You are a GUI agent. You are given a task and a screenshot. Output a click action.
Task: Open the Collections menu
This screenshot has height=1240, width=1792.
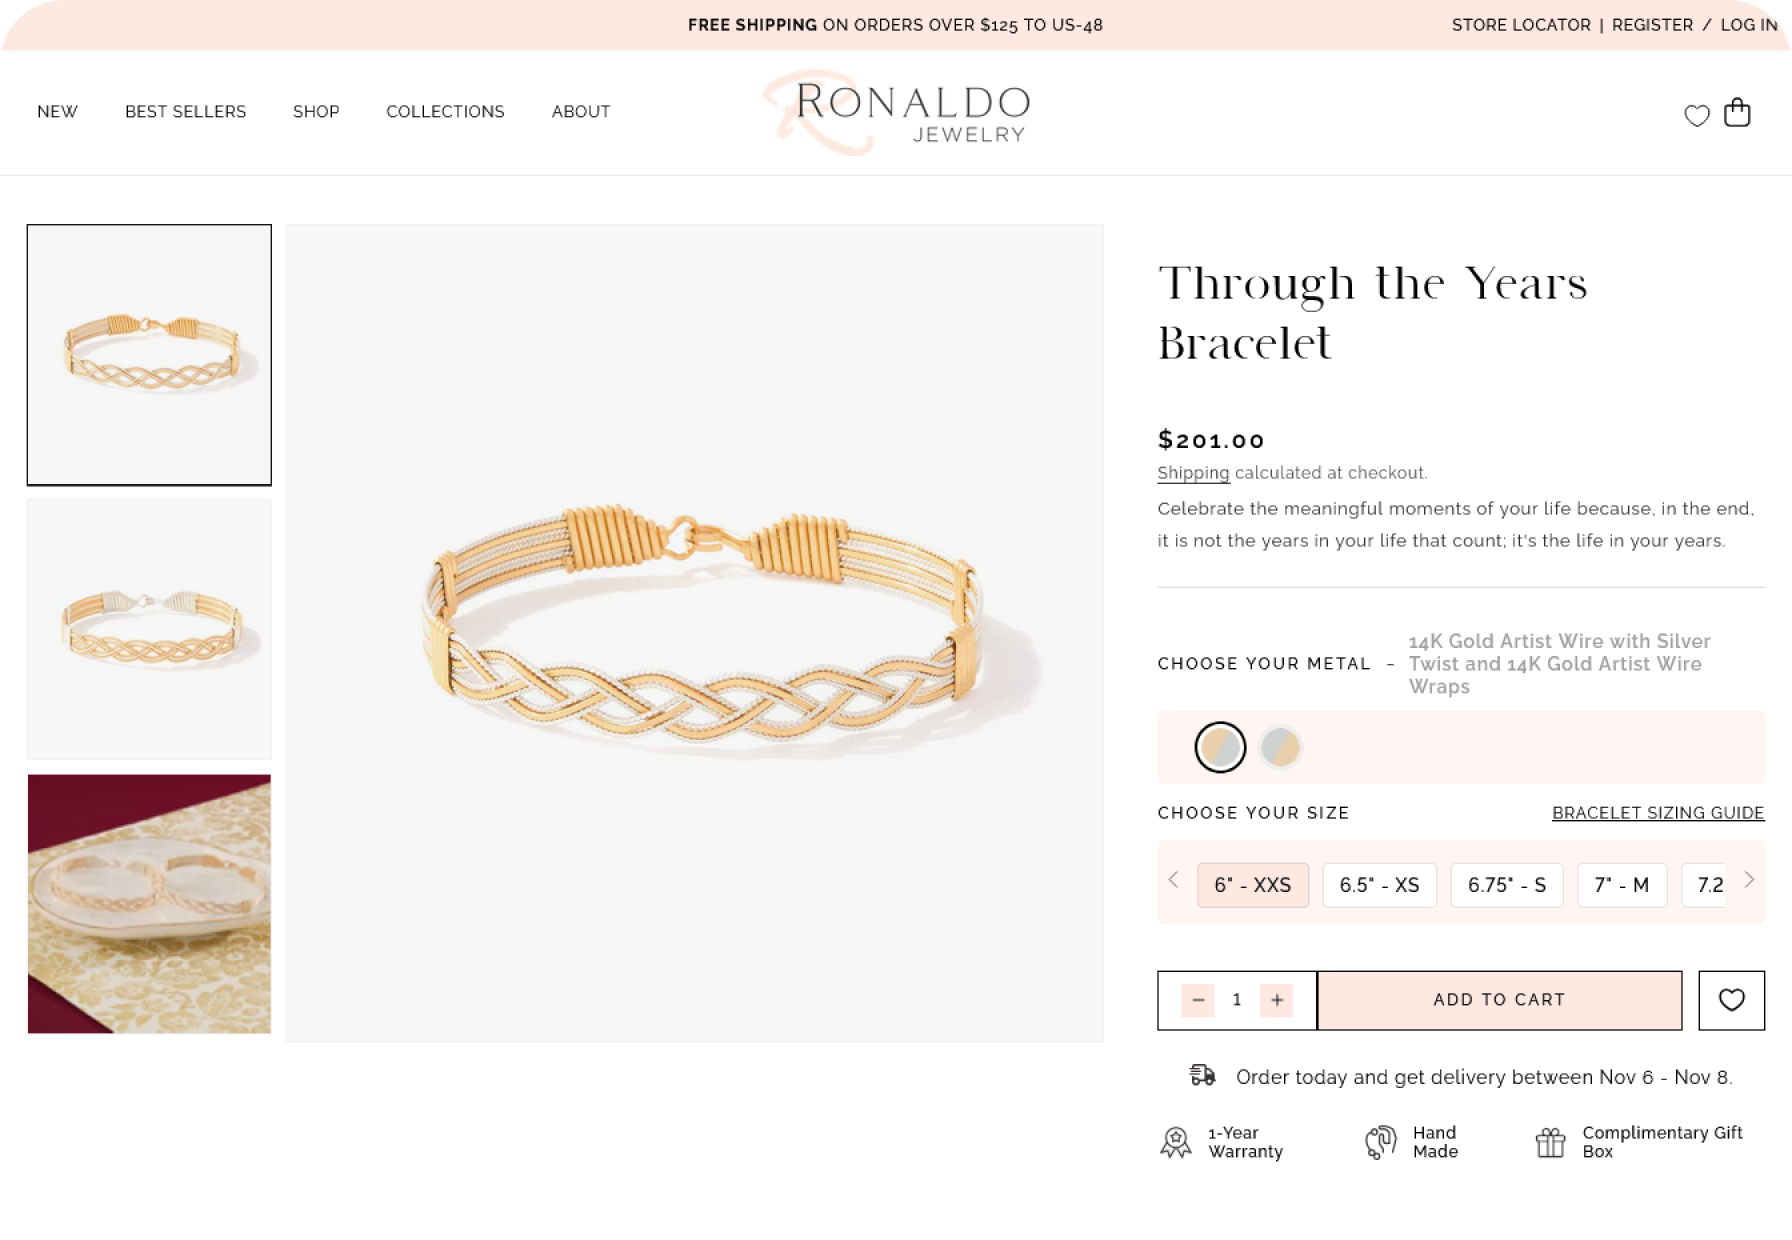click(445, 112)
